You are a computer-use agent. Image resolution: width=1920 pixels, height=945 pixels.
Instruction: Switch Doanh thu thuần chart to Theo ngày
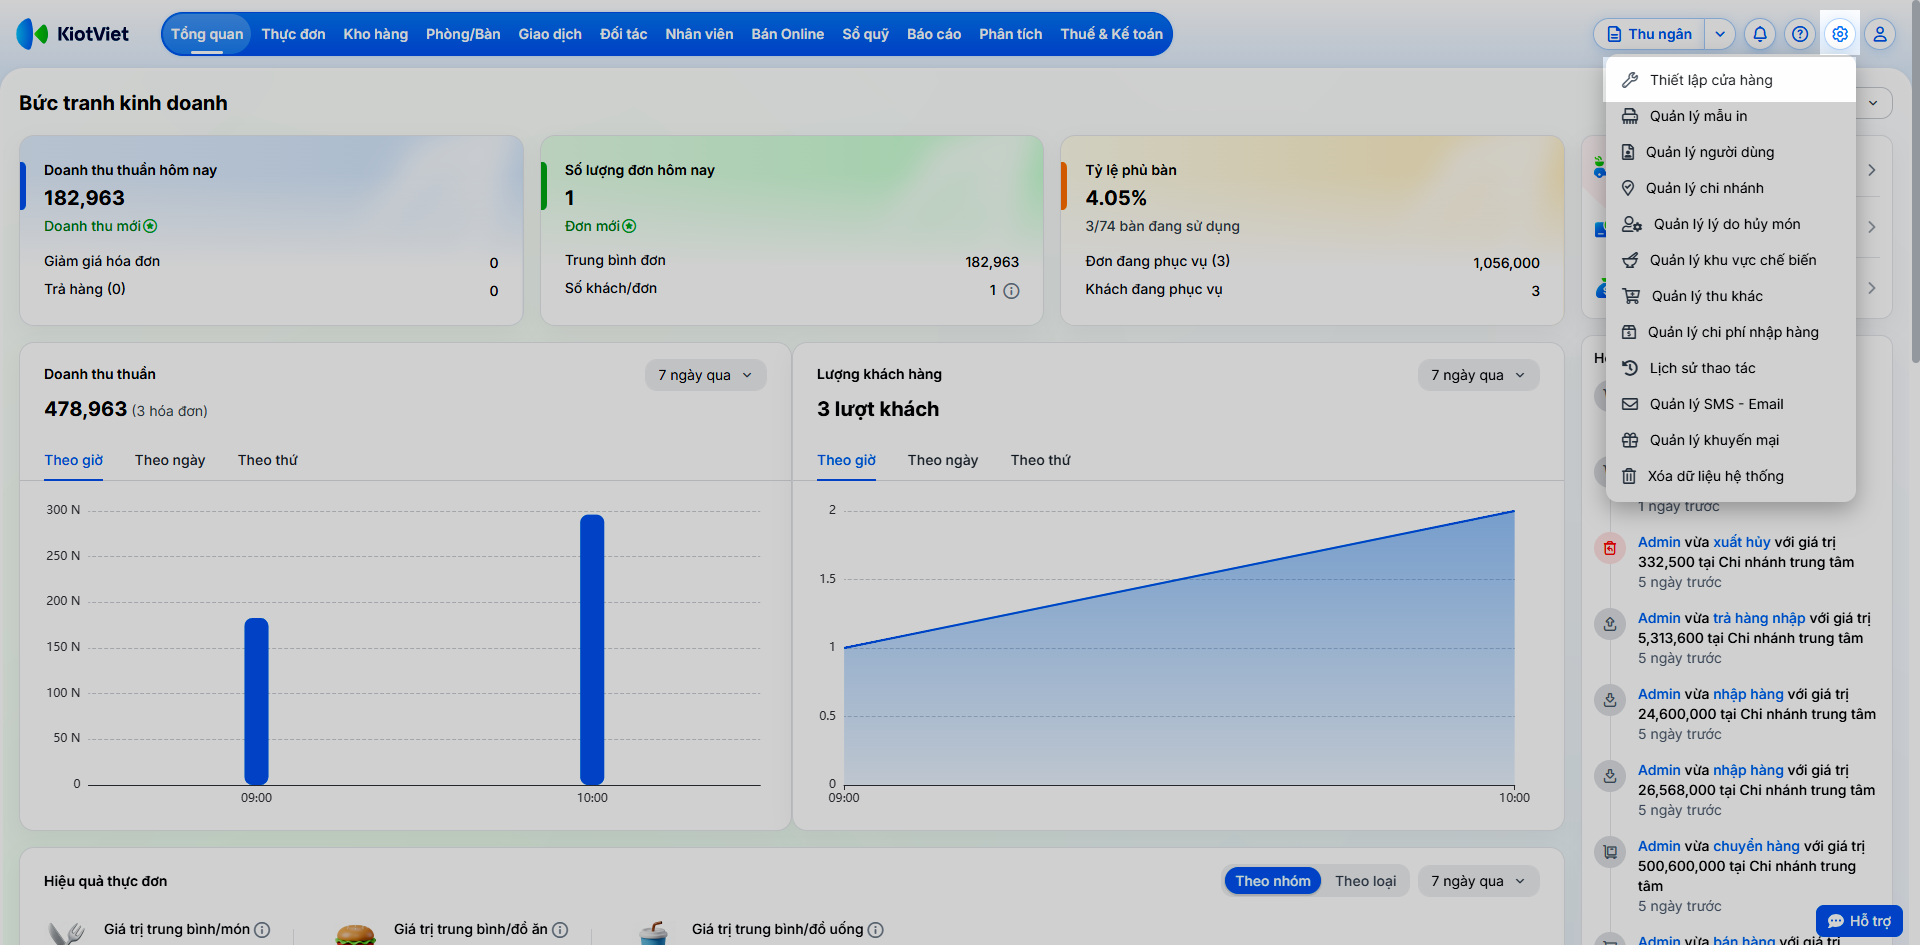click(x=170, y=460)
